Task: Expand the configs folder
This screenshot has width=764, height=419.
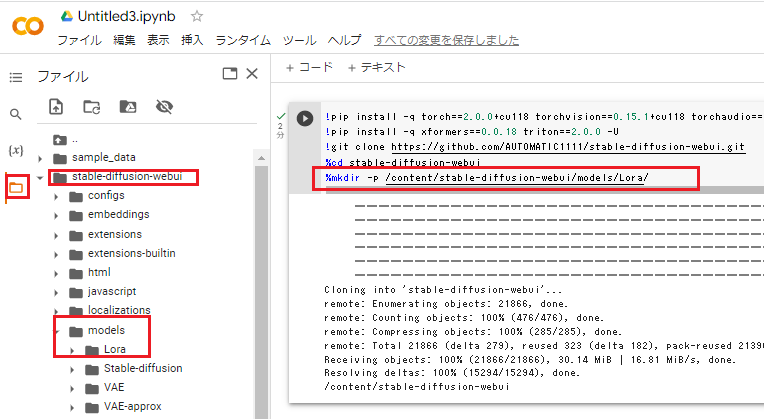Action: tap(58, 195)
